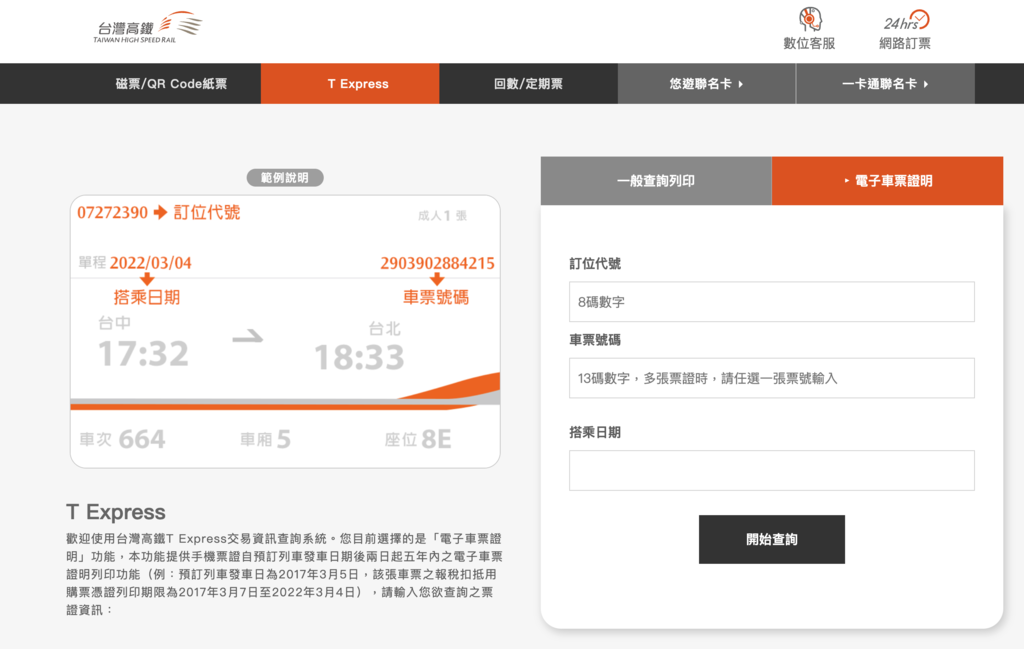Expand the 一卡通聯名卡 menu

pyautogui.click(x=886, y=84)
